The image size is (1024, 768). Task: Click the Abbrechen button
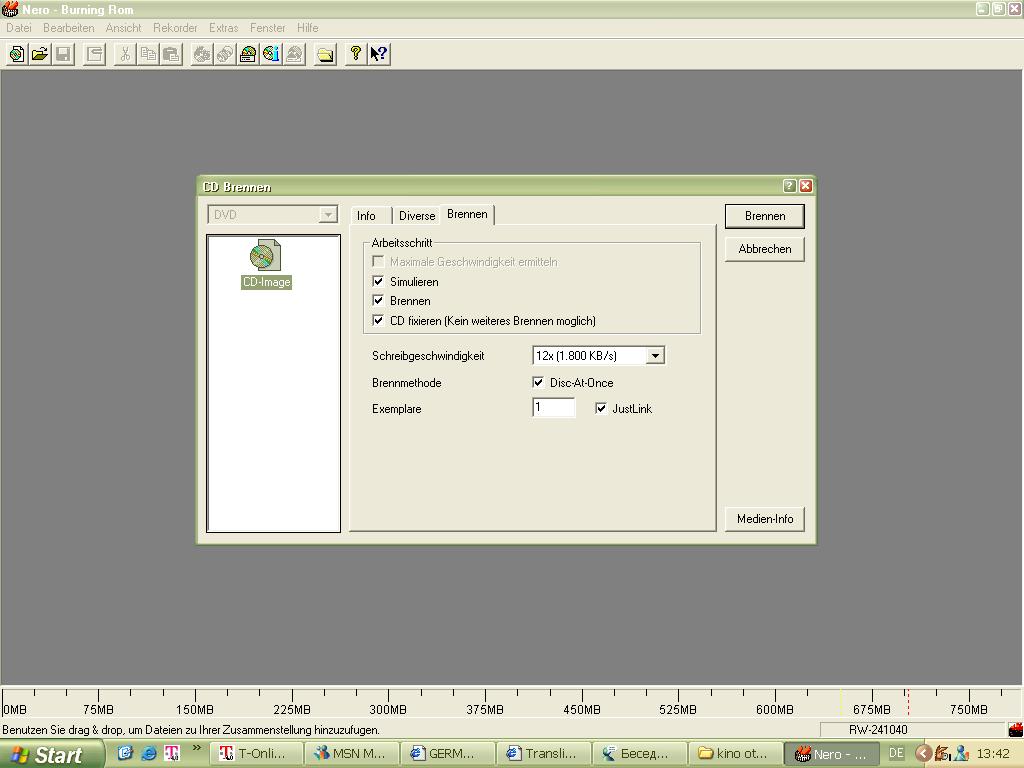(x=764, y=249)
